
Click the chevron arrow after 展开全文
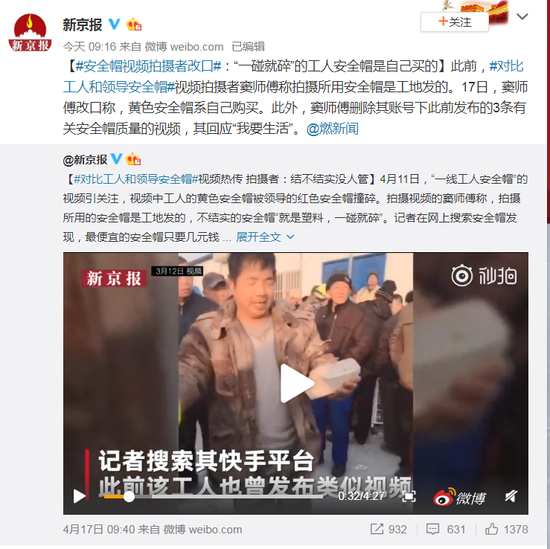tap(290, 237)
